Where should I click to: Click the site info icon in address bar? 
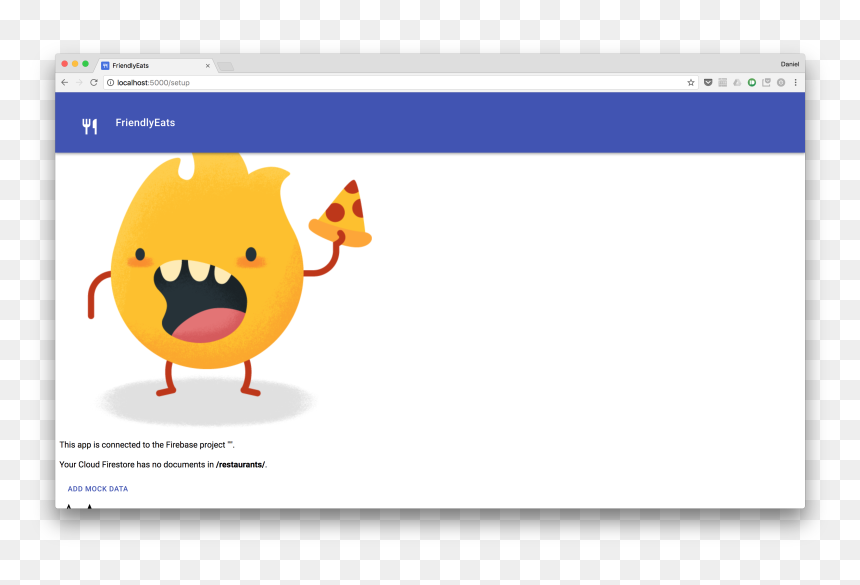tap(110, 82)
